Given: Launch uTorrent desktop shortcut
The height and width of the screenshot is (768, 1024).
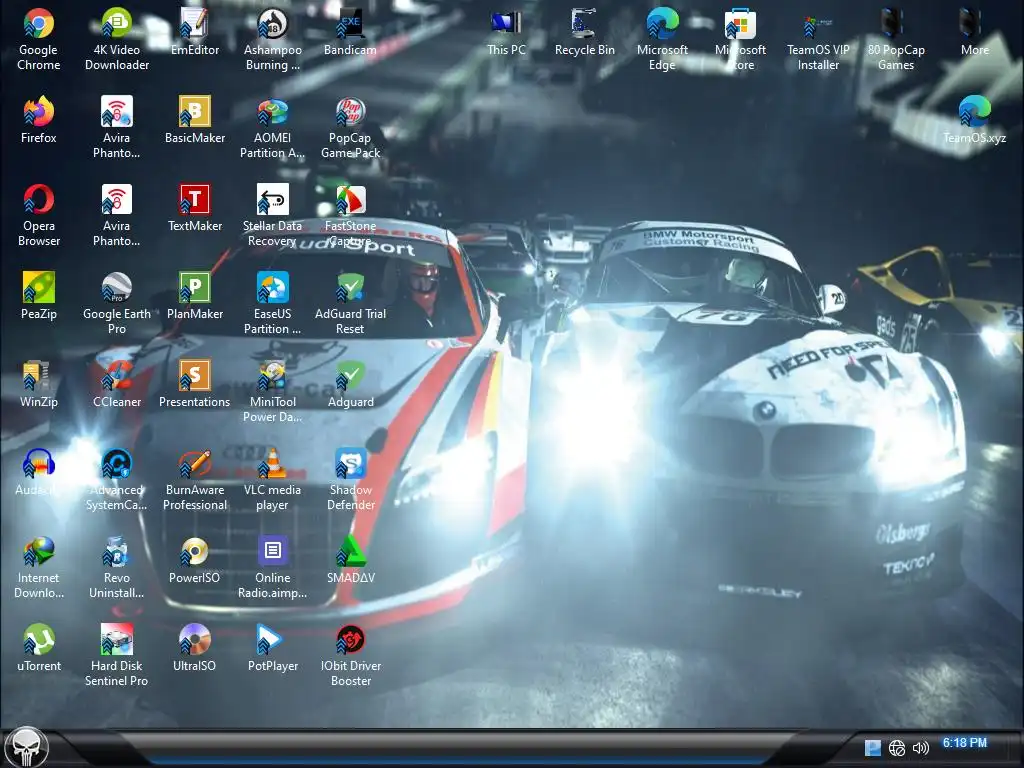Looking at the screenshot, I should tap(39, 640).
